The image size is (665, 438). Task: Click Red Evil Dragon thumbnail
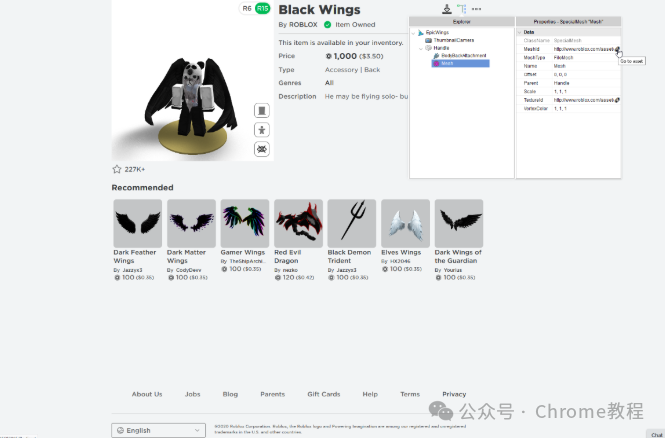[x=298, y=223]
